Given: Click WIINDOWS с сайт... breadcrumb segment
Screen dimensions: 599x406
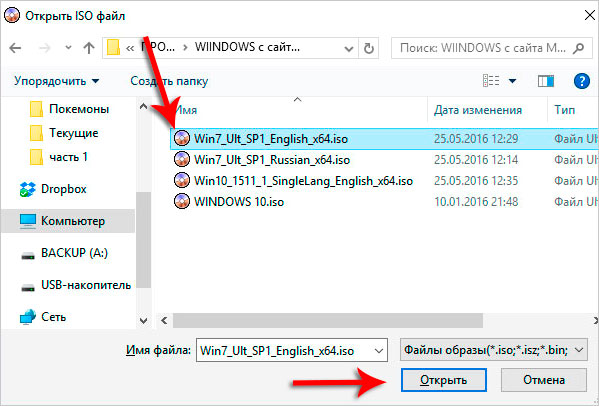Looking at the screenshot, I should coord(247,47).
